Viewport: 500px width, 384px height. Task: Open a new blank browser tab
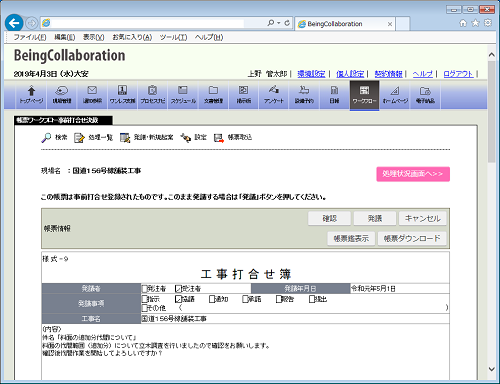[403, 24]
